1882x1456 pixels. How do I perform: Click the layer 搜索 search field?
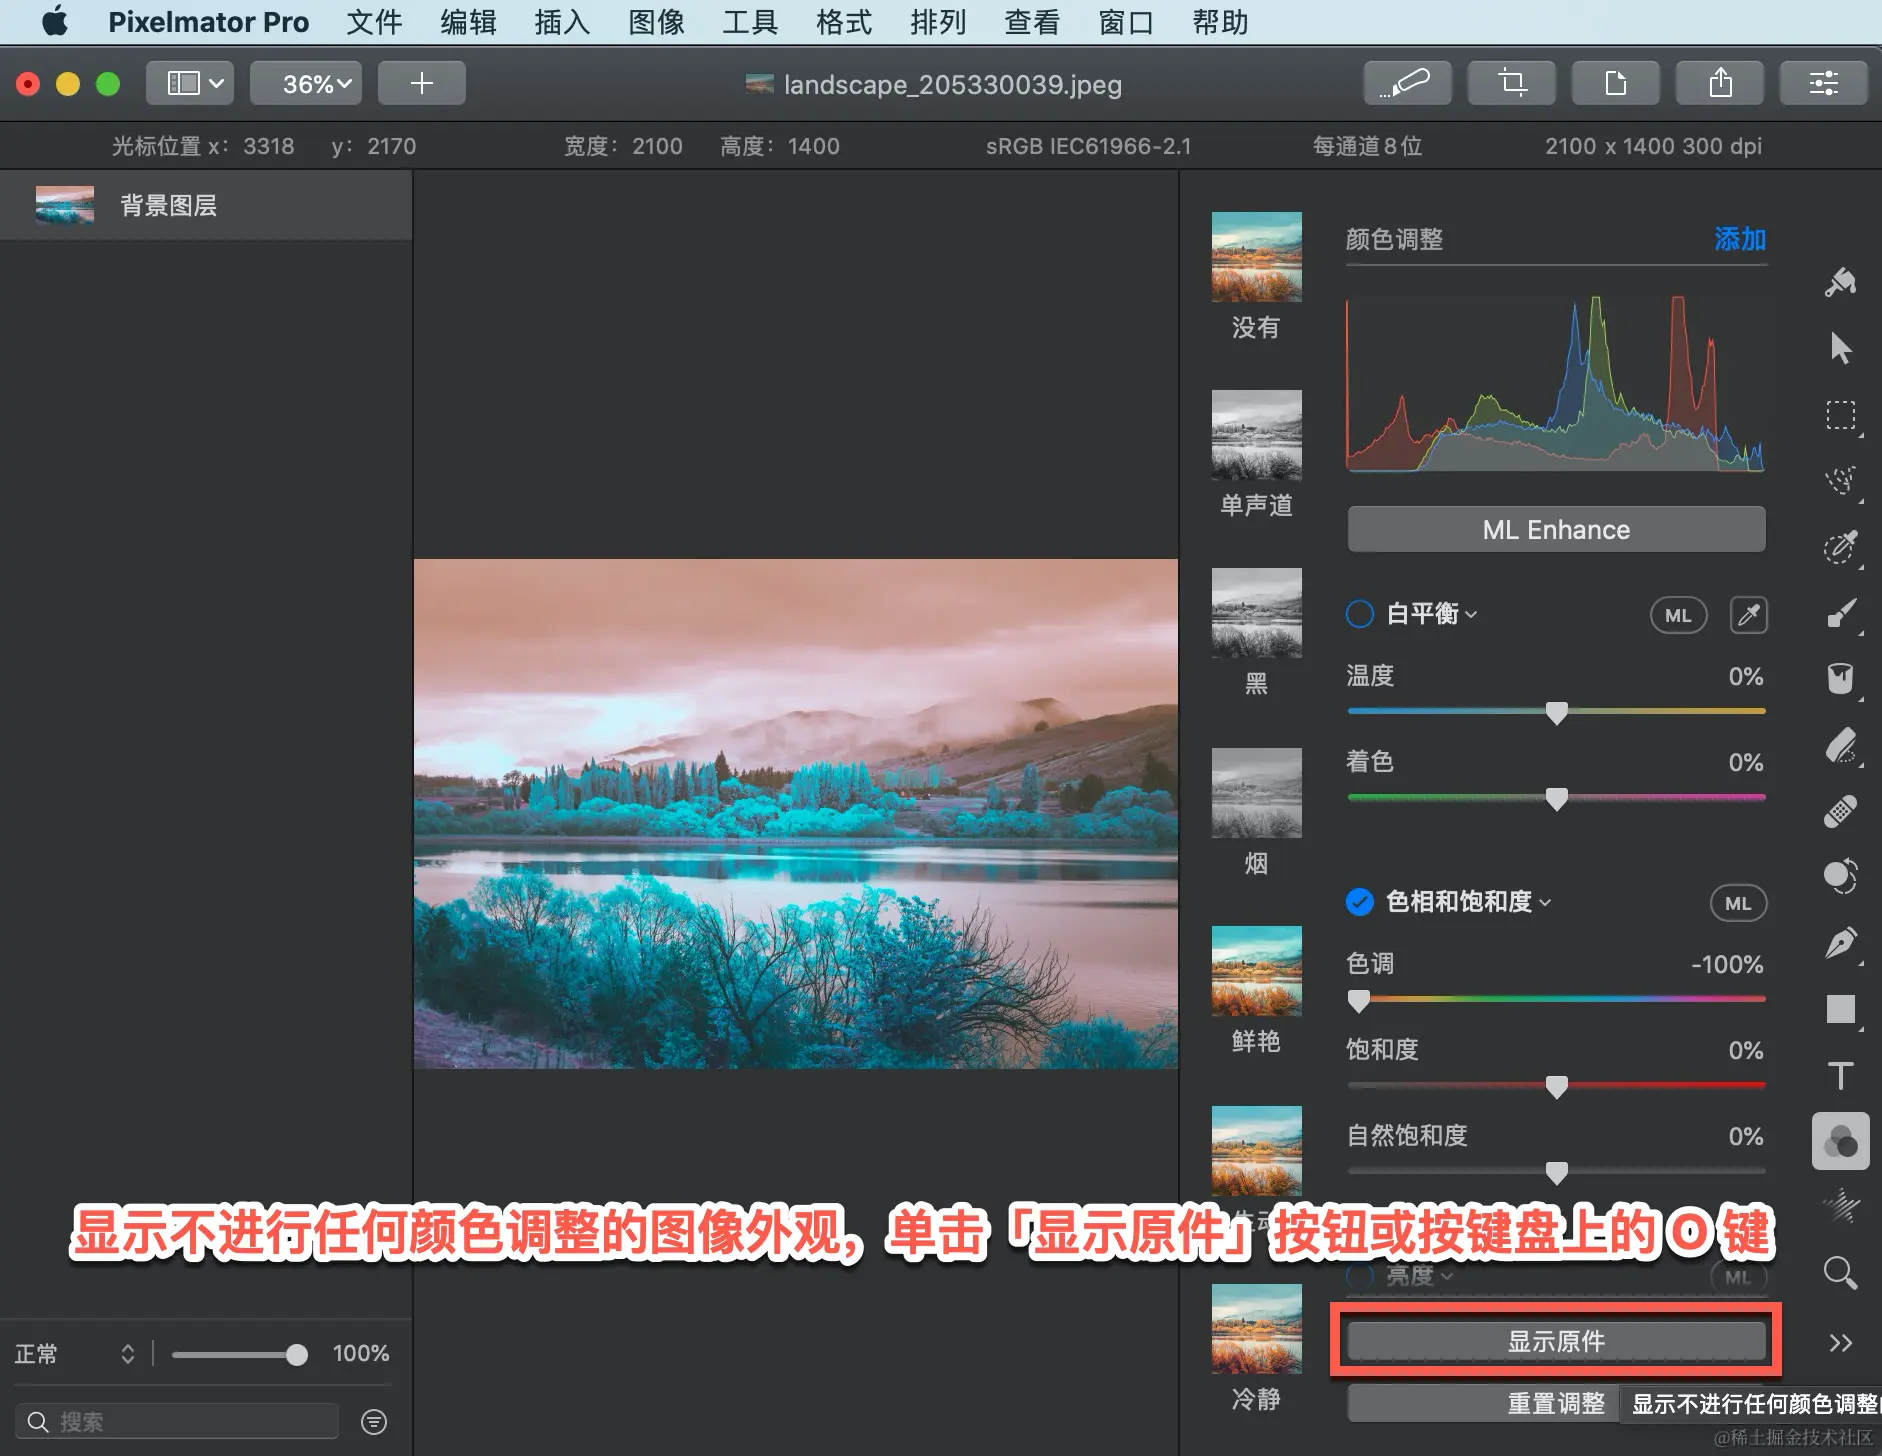(x=177, y=1421)
